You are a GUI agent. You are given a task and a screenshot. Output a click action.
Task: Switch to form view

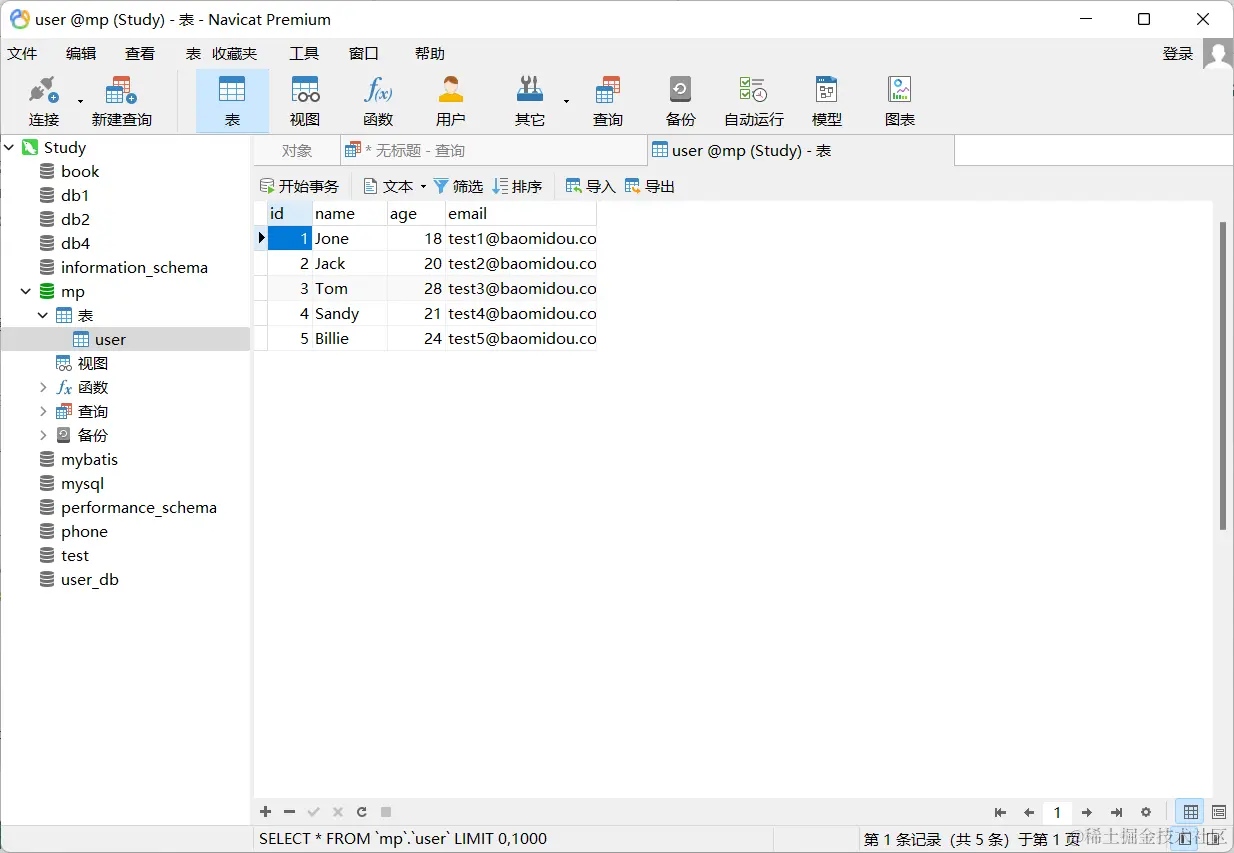click(1219, 813)
